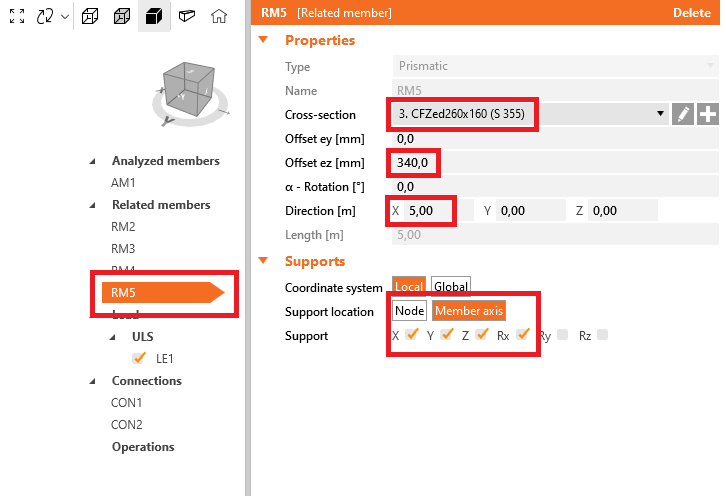Click the zoom-to-fit extents icon
This screenshot has height=496, width=726.
(17, 16)
